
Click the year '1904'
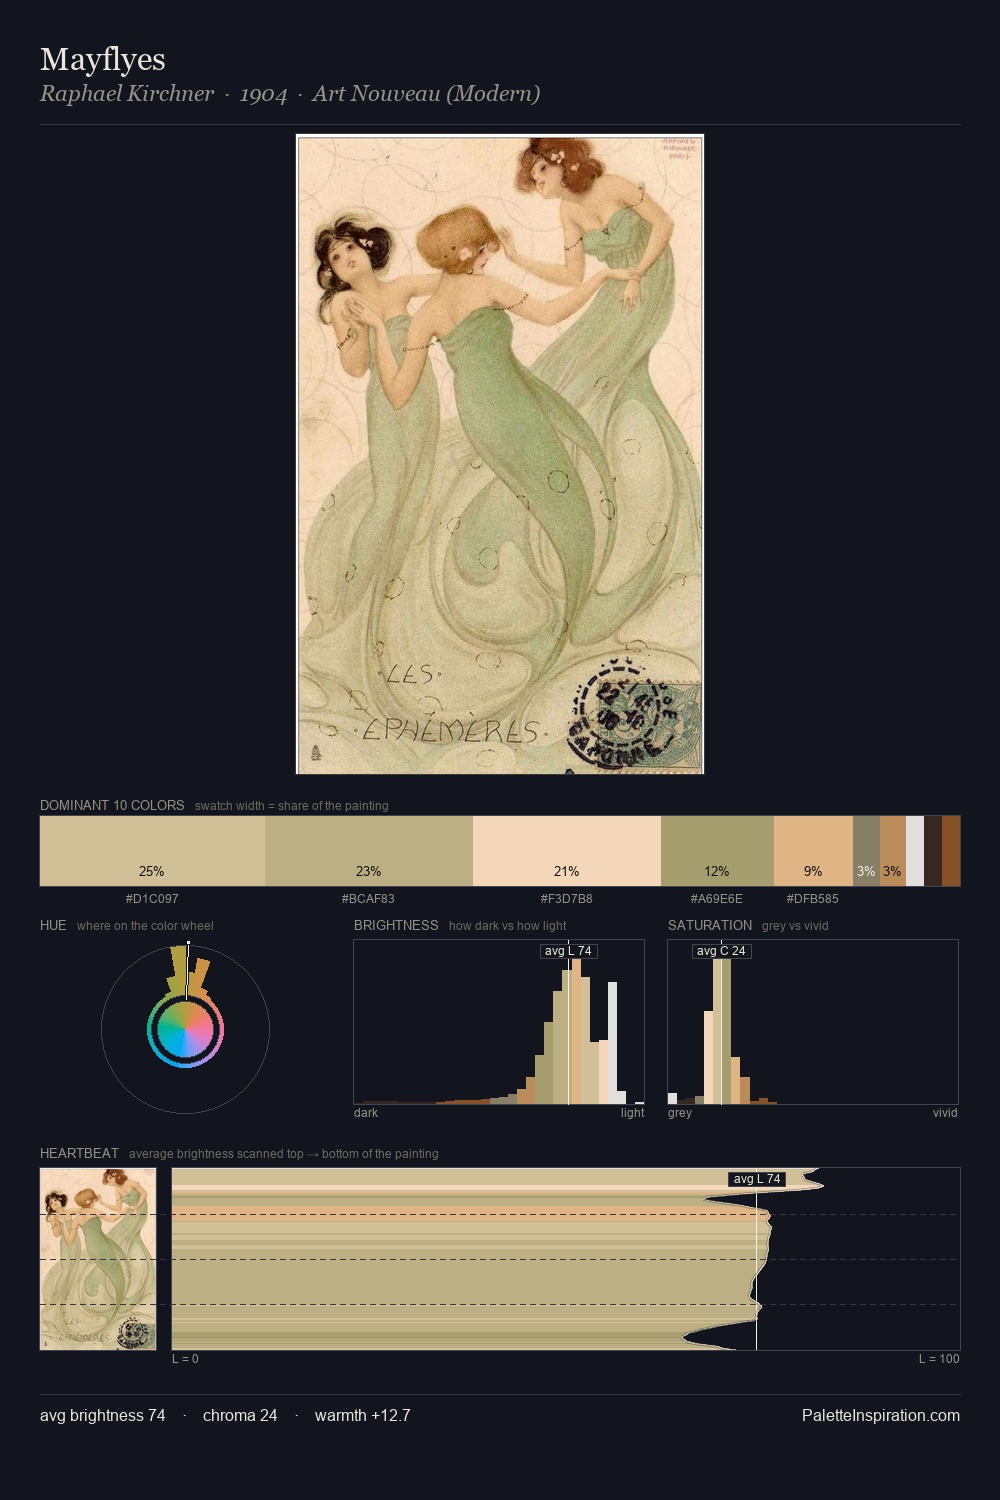(263, 94)
